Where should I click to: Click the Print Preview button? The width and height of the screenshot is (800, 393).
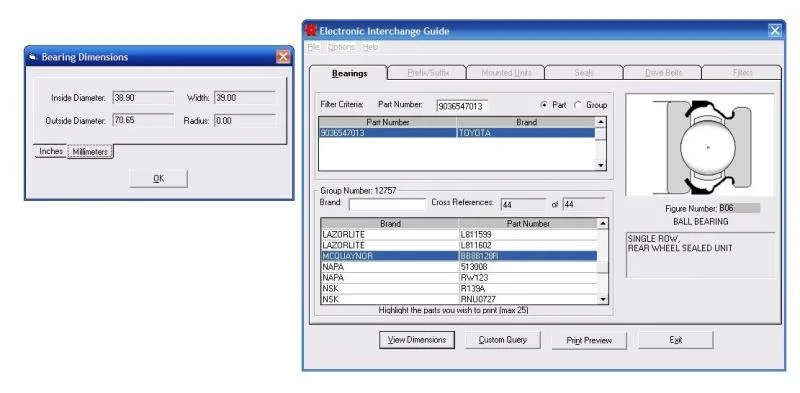[589, 340]
